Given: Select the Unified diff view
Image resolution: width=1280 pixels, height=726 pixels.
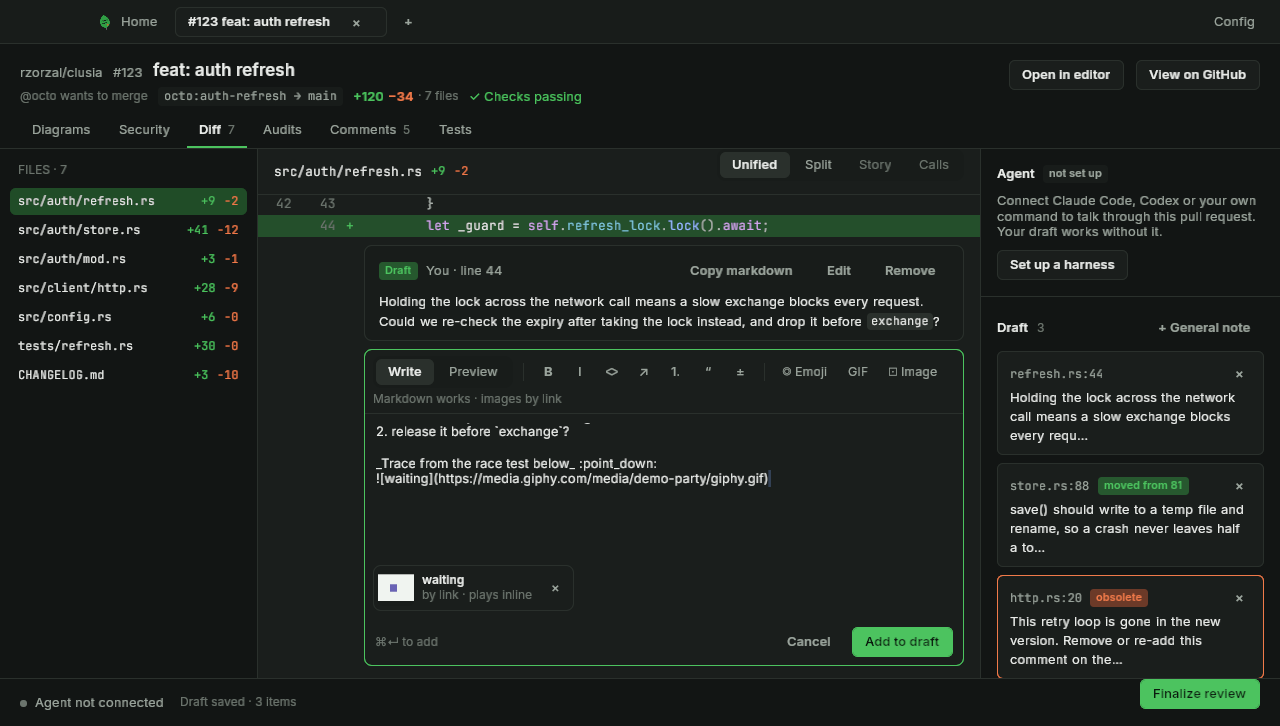Looking at the screenshot, I should click(755, 165).
